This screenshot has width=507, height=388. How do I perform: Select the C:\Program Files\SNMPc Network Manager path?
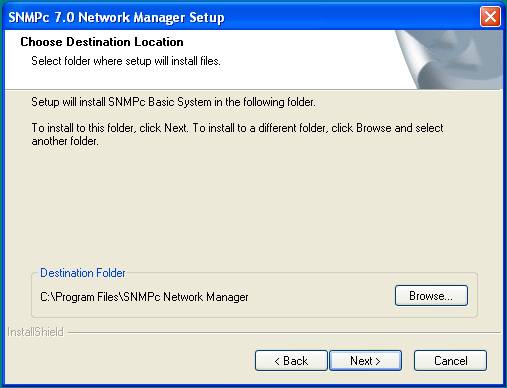(x=144, y=297)
